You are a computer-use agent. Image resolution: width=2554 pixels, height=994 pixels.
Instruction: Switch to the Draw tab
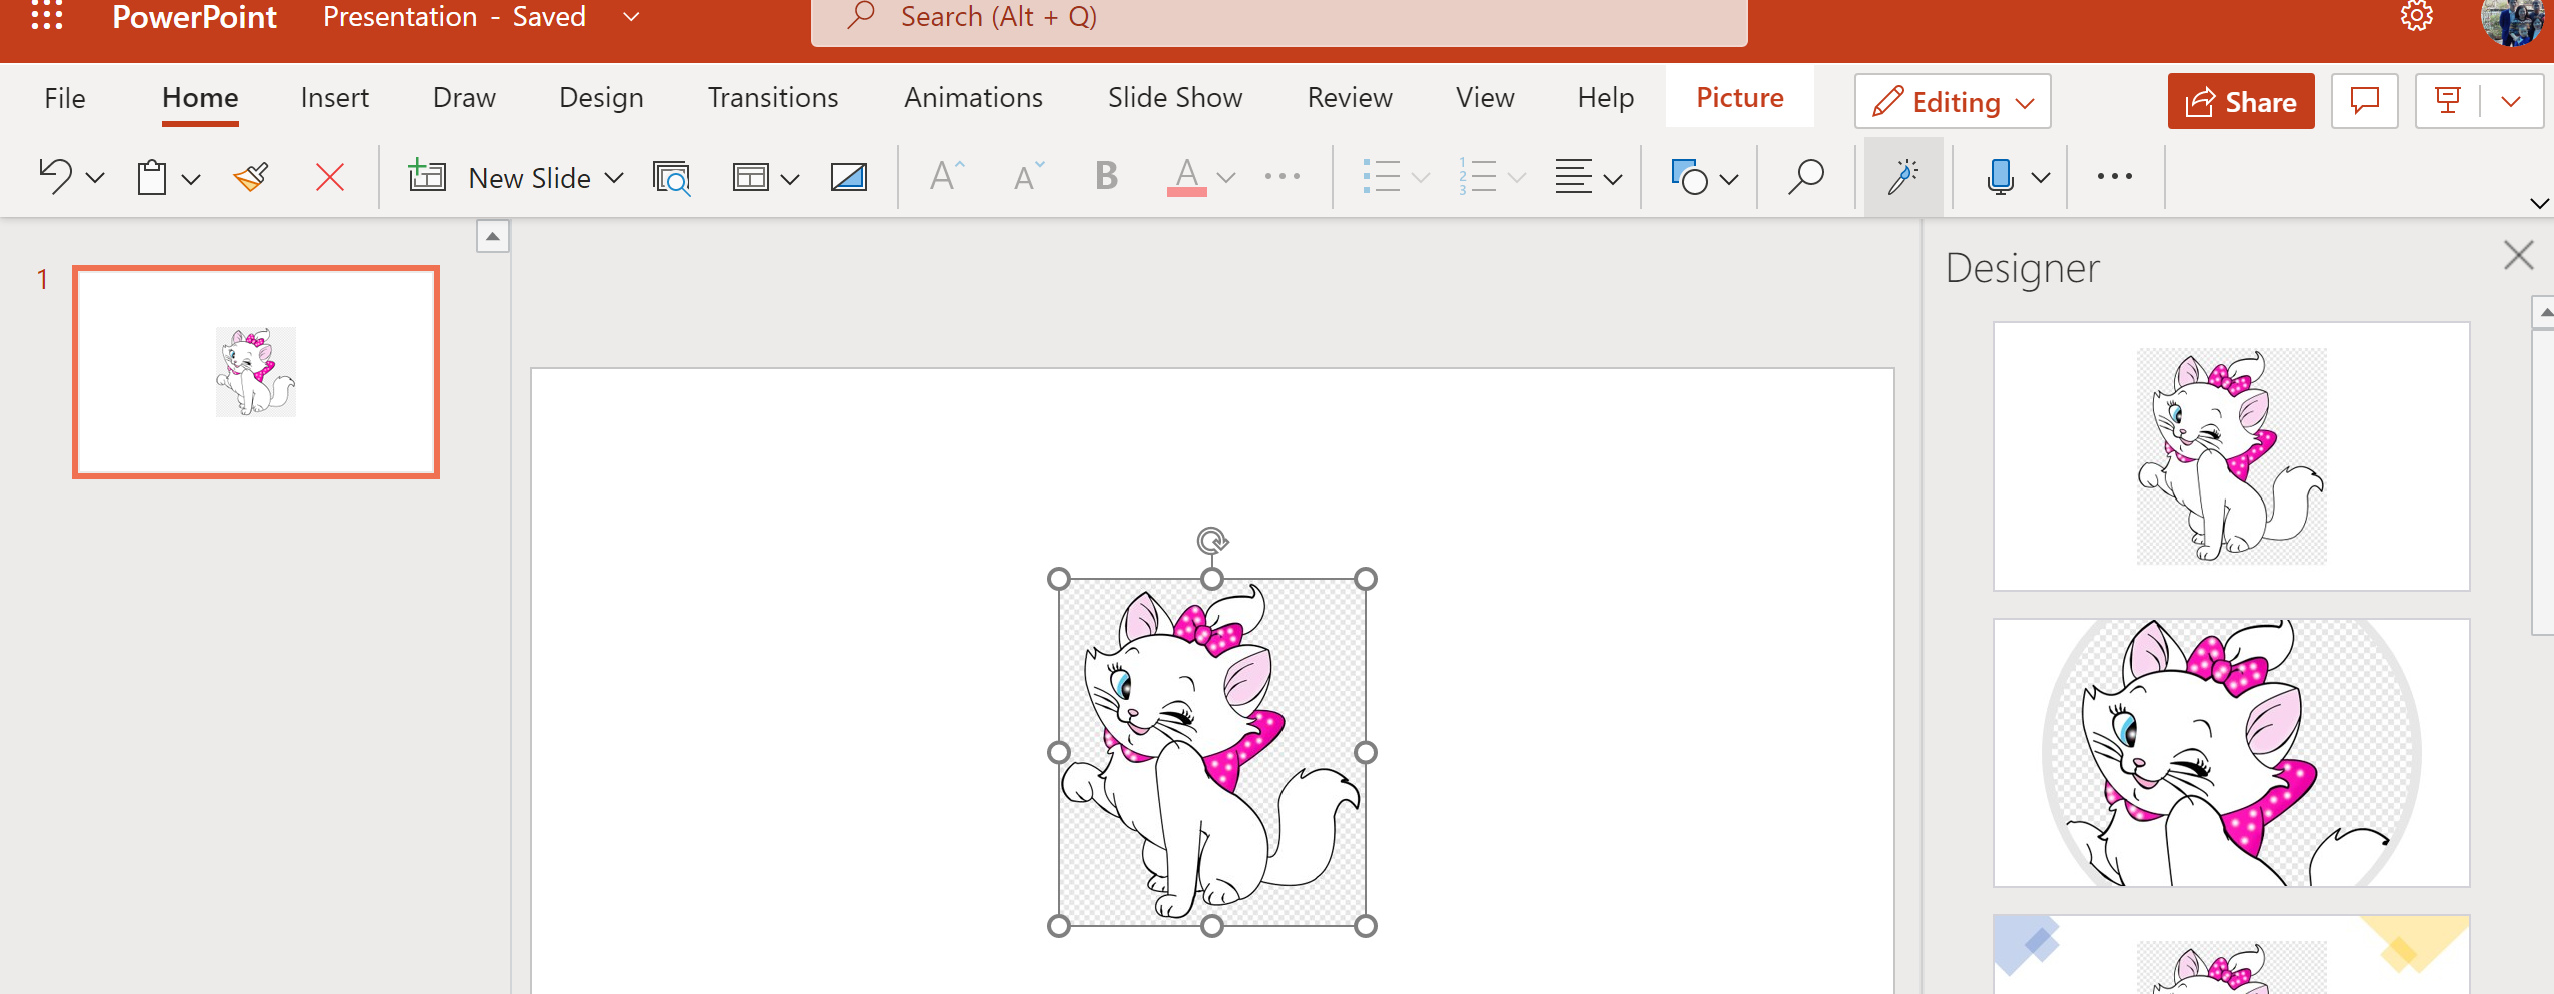point(464,98)
